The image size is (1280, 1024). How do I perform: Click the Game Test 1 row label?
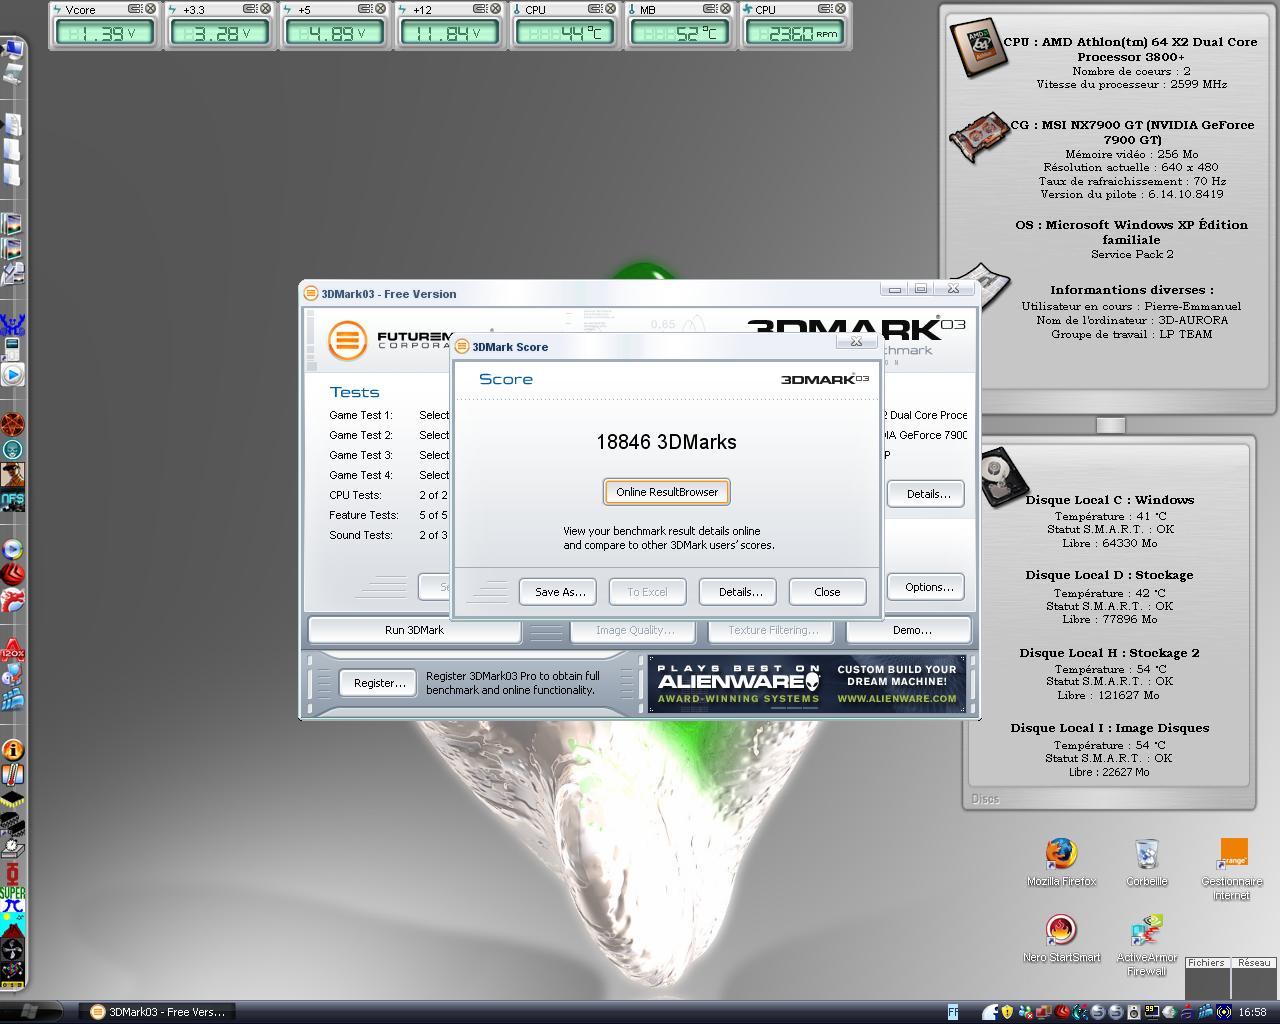361,415
